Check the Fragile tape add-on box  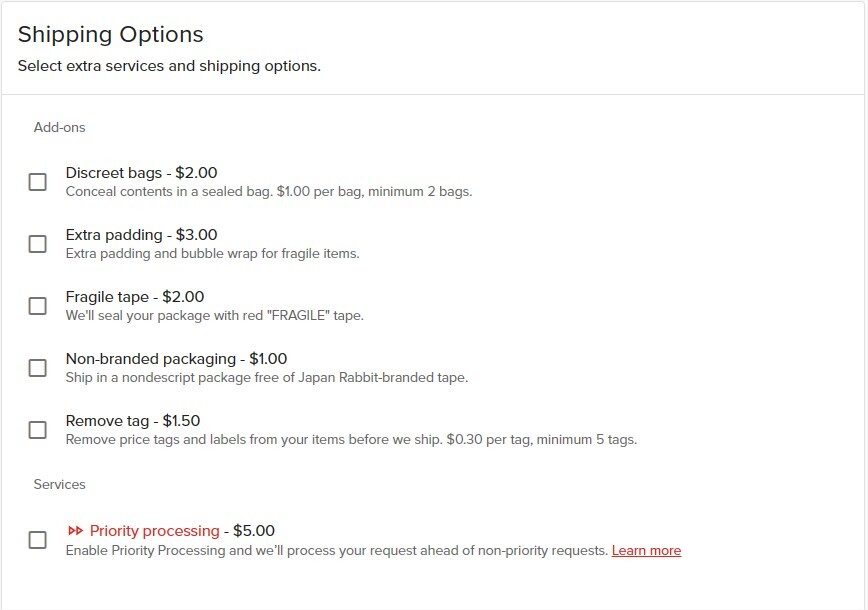(38, 306)
